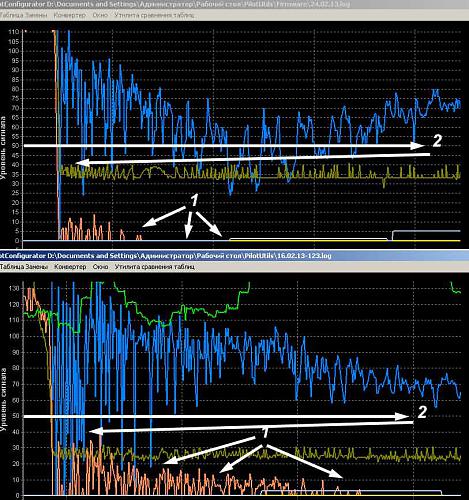This screenshot has width=469, height=500.
Task: Open 'Таблица Замены' menu in top window
Action: (23, 15)
